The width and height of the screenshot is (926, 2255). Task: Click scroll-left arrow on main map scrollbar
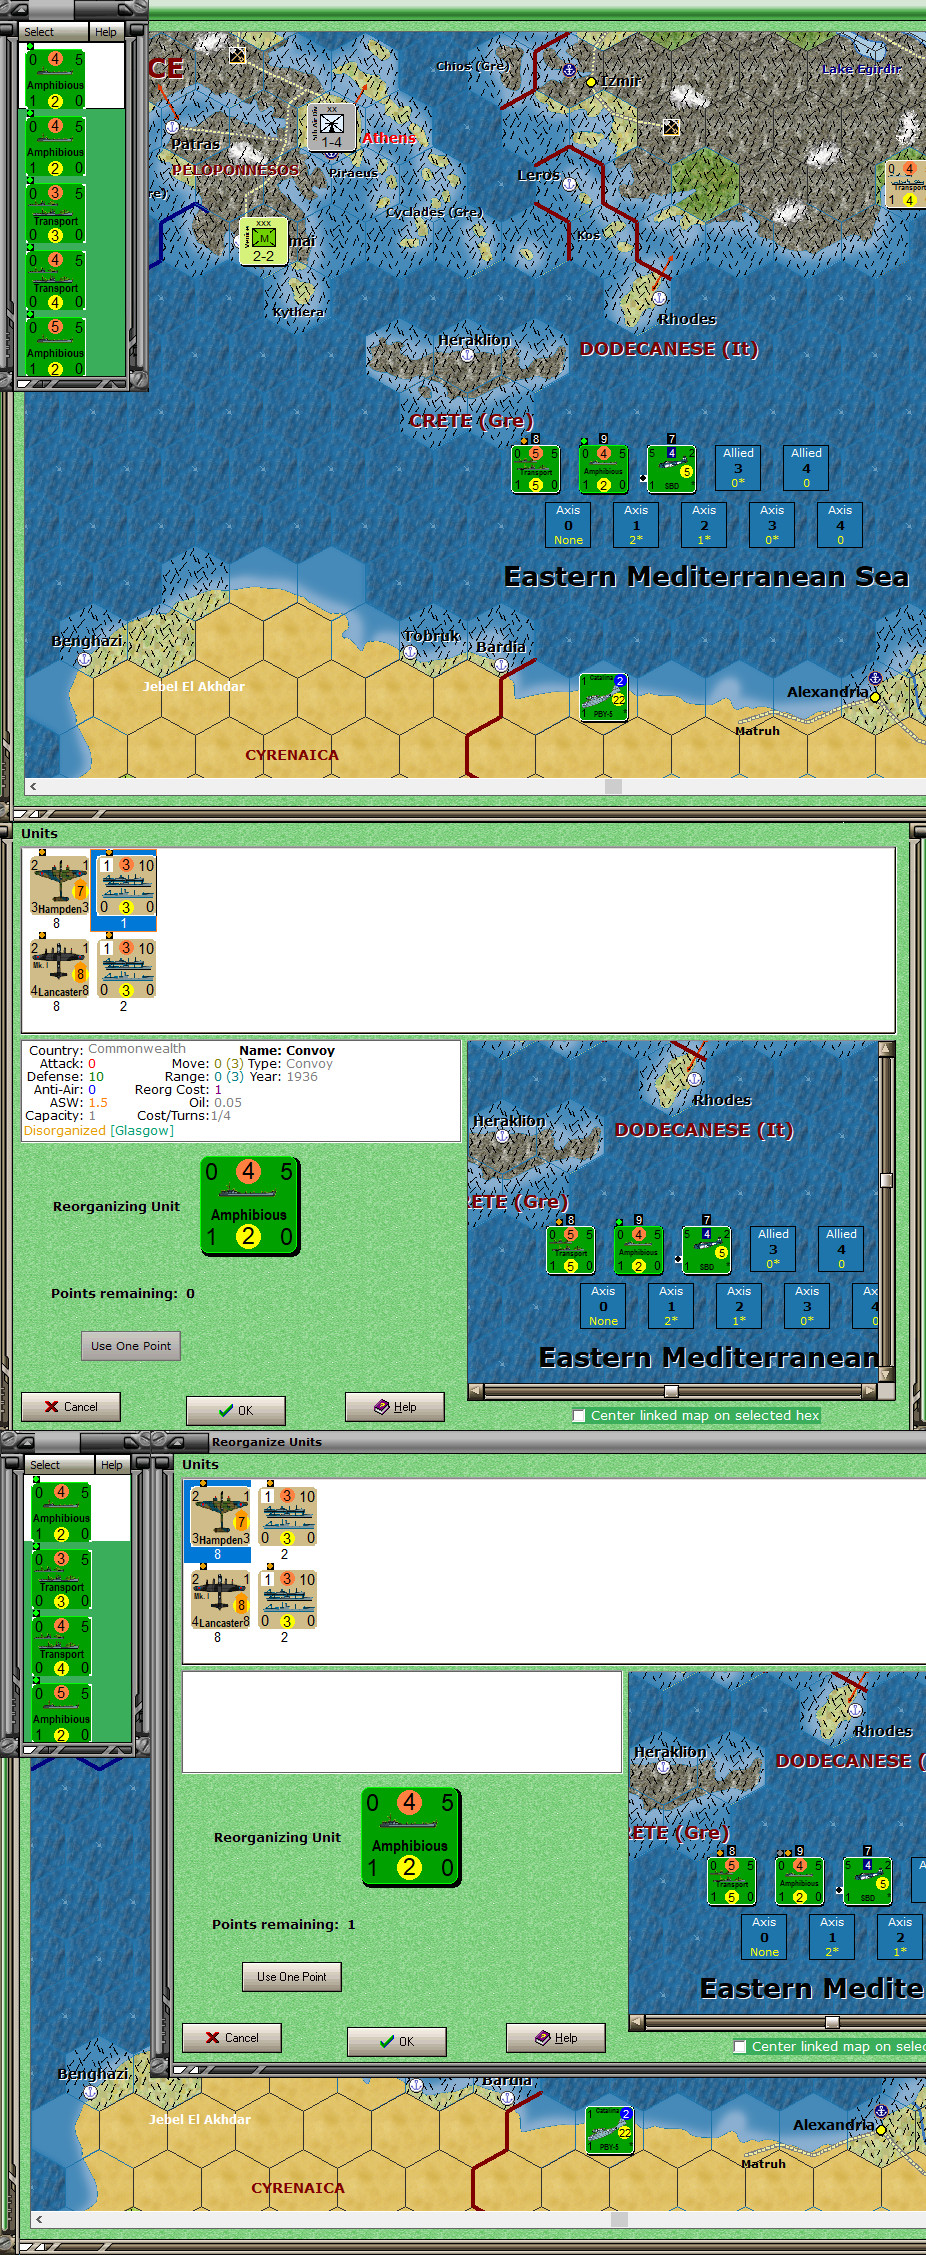click(33, 786)
